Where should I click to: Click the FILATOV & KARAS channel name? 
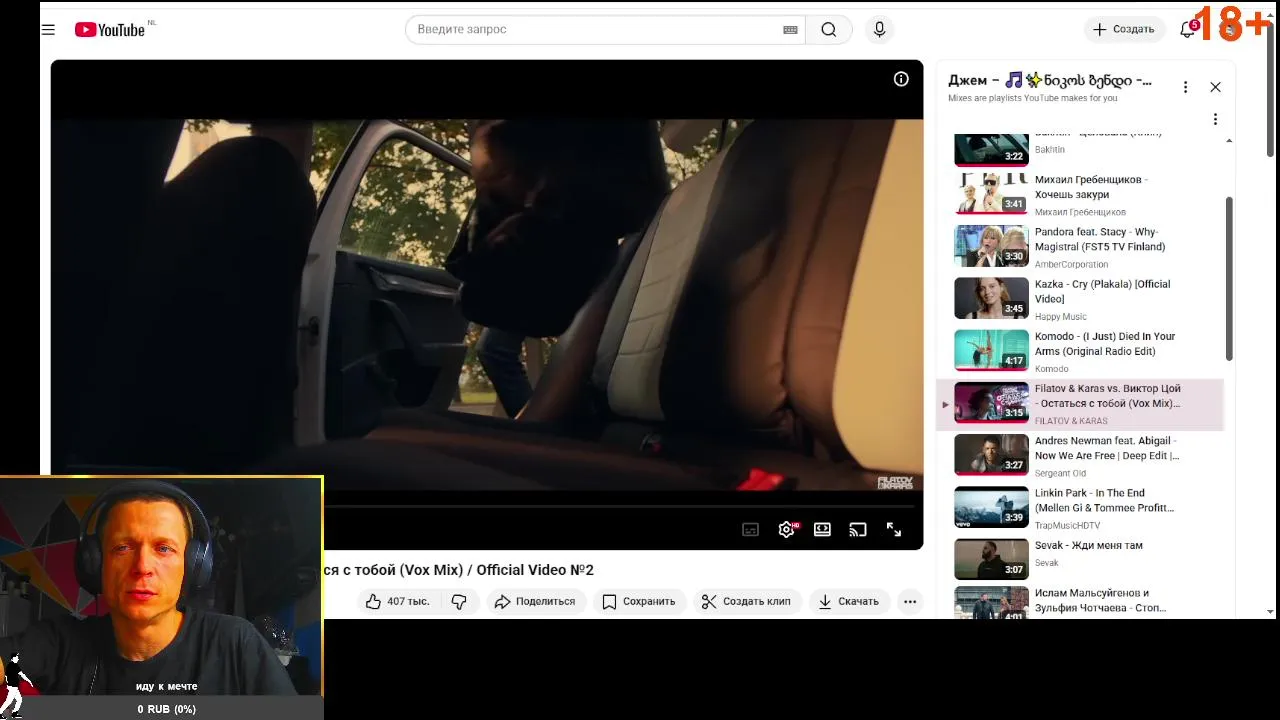[1071, 421]
